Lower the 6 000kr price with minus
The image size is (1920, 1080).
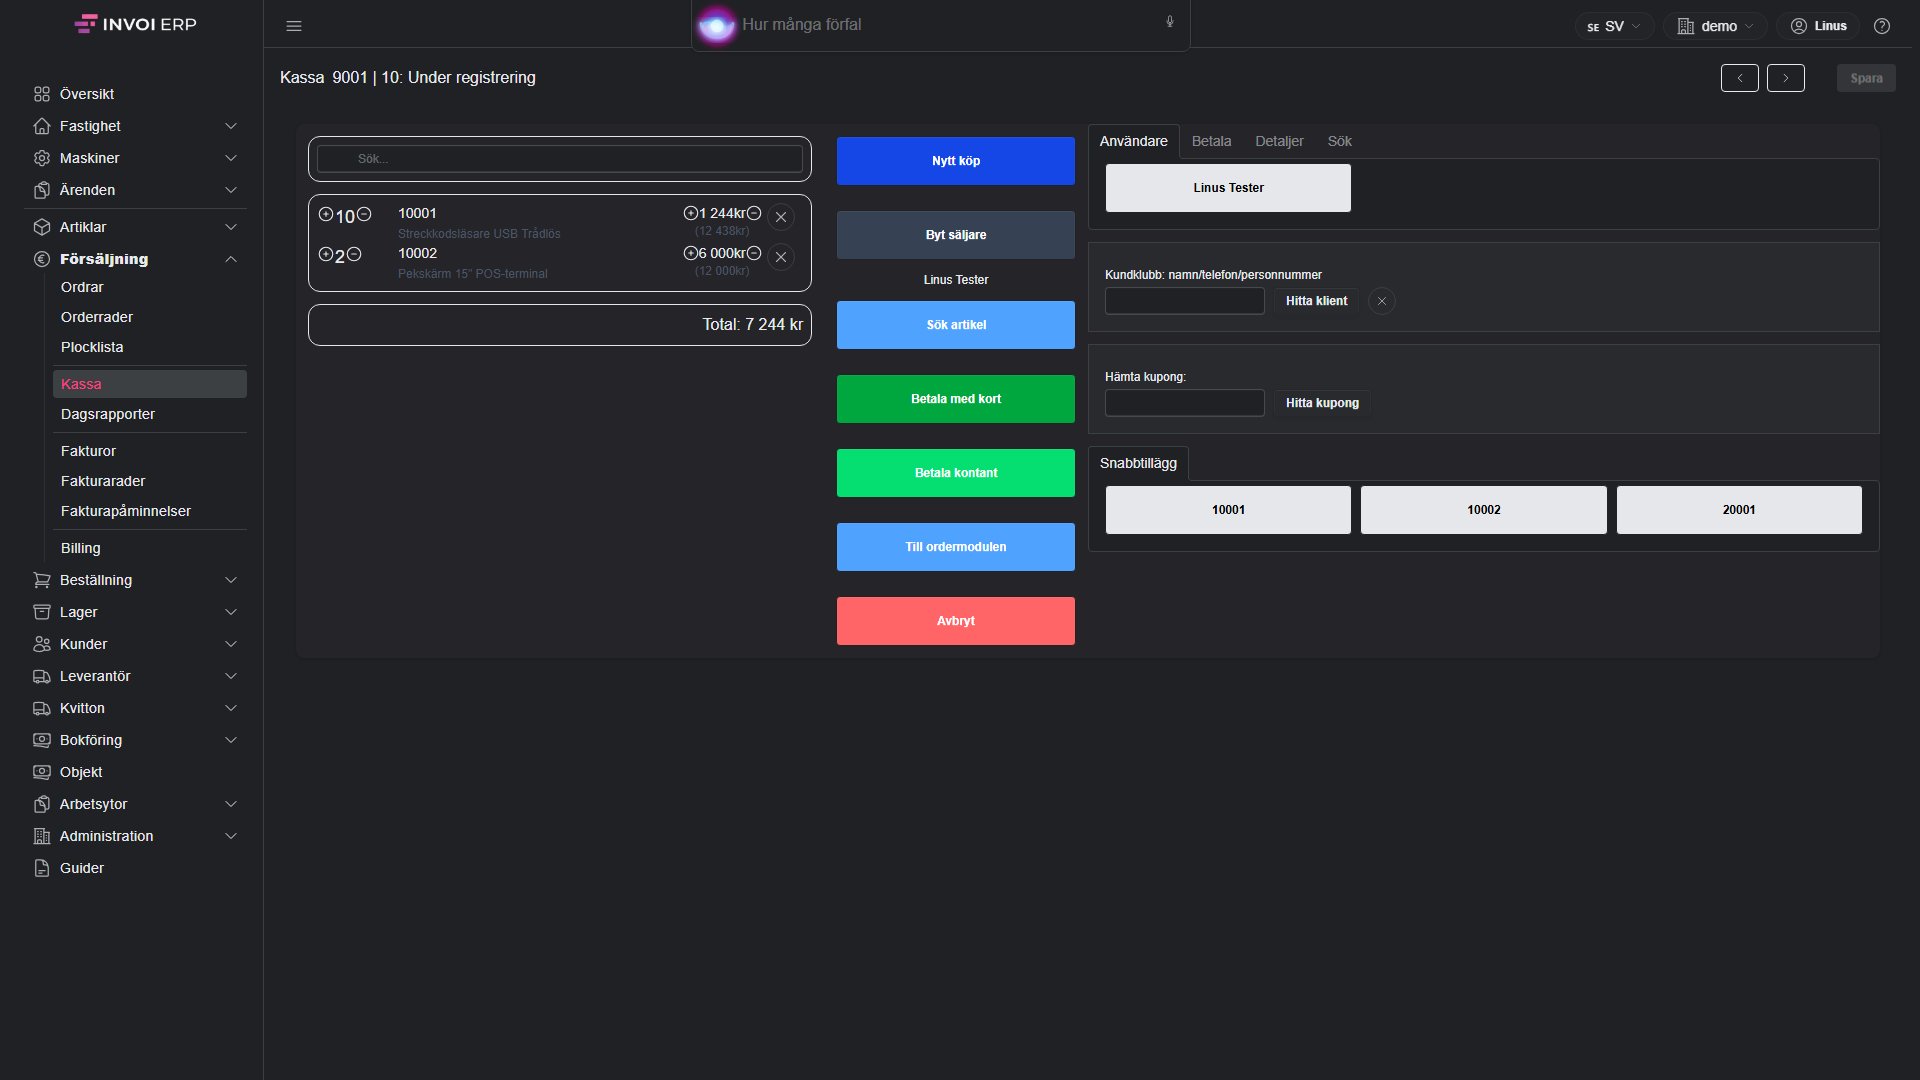tap(754, 253)
